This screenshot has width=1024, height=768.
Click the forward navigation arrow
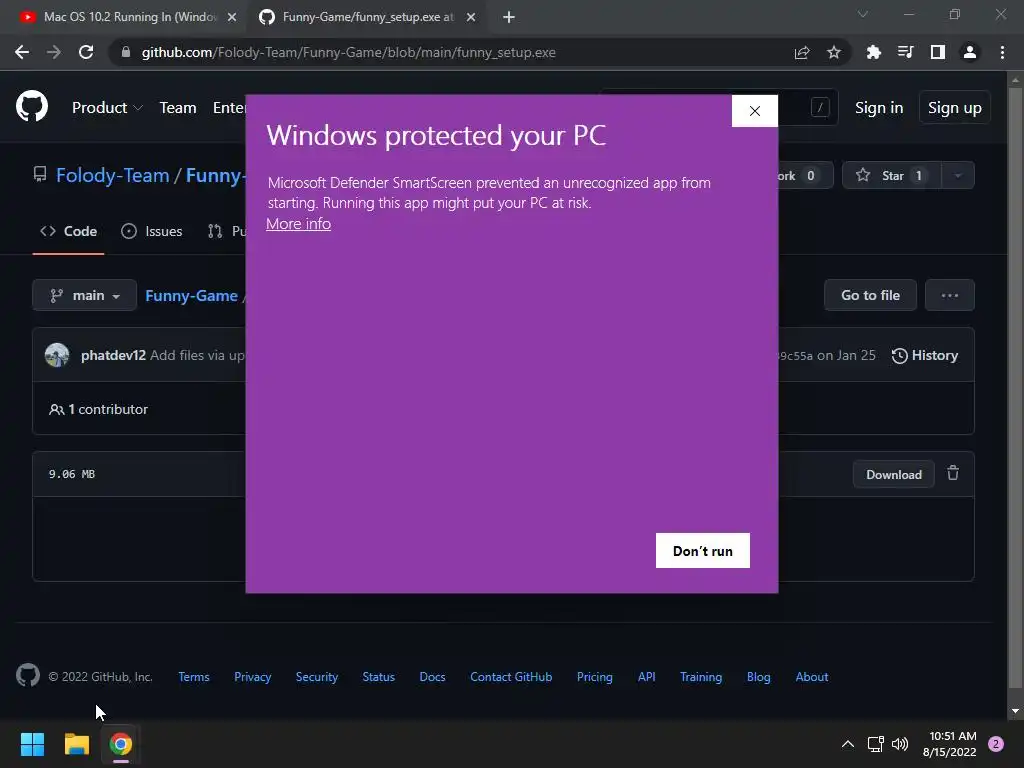[54, 52]
